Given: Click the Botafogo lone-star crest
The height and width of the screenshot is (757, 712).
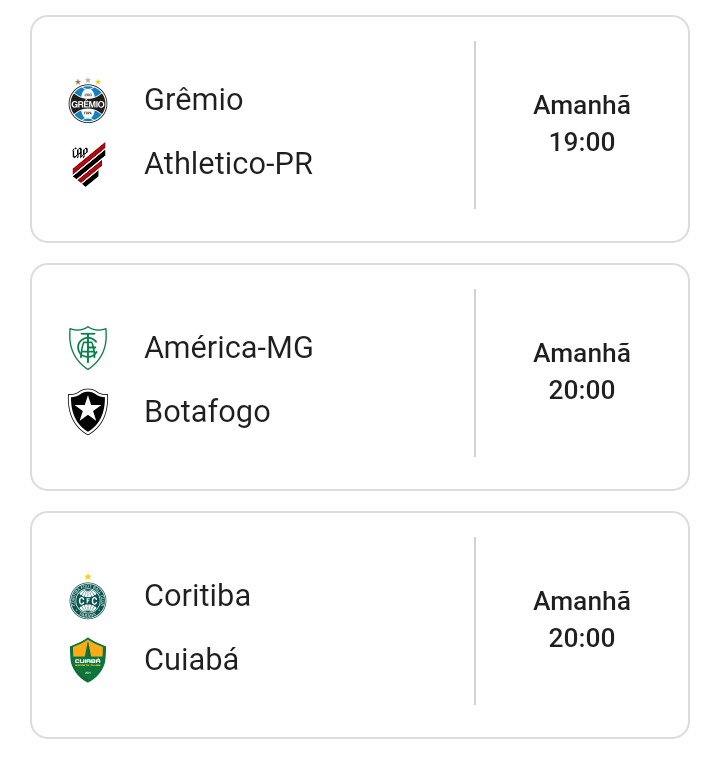Looking at the screenshot, I should 88,411.
